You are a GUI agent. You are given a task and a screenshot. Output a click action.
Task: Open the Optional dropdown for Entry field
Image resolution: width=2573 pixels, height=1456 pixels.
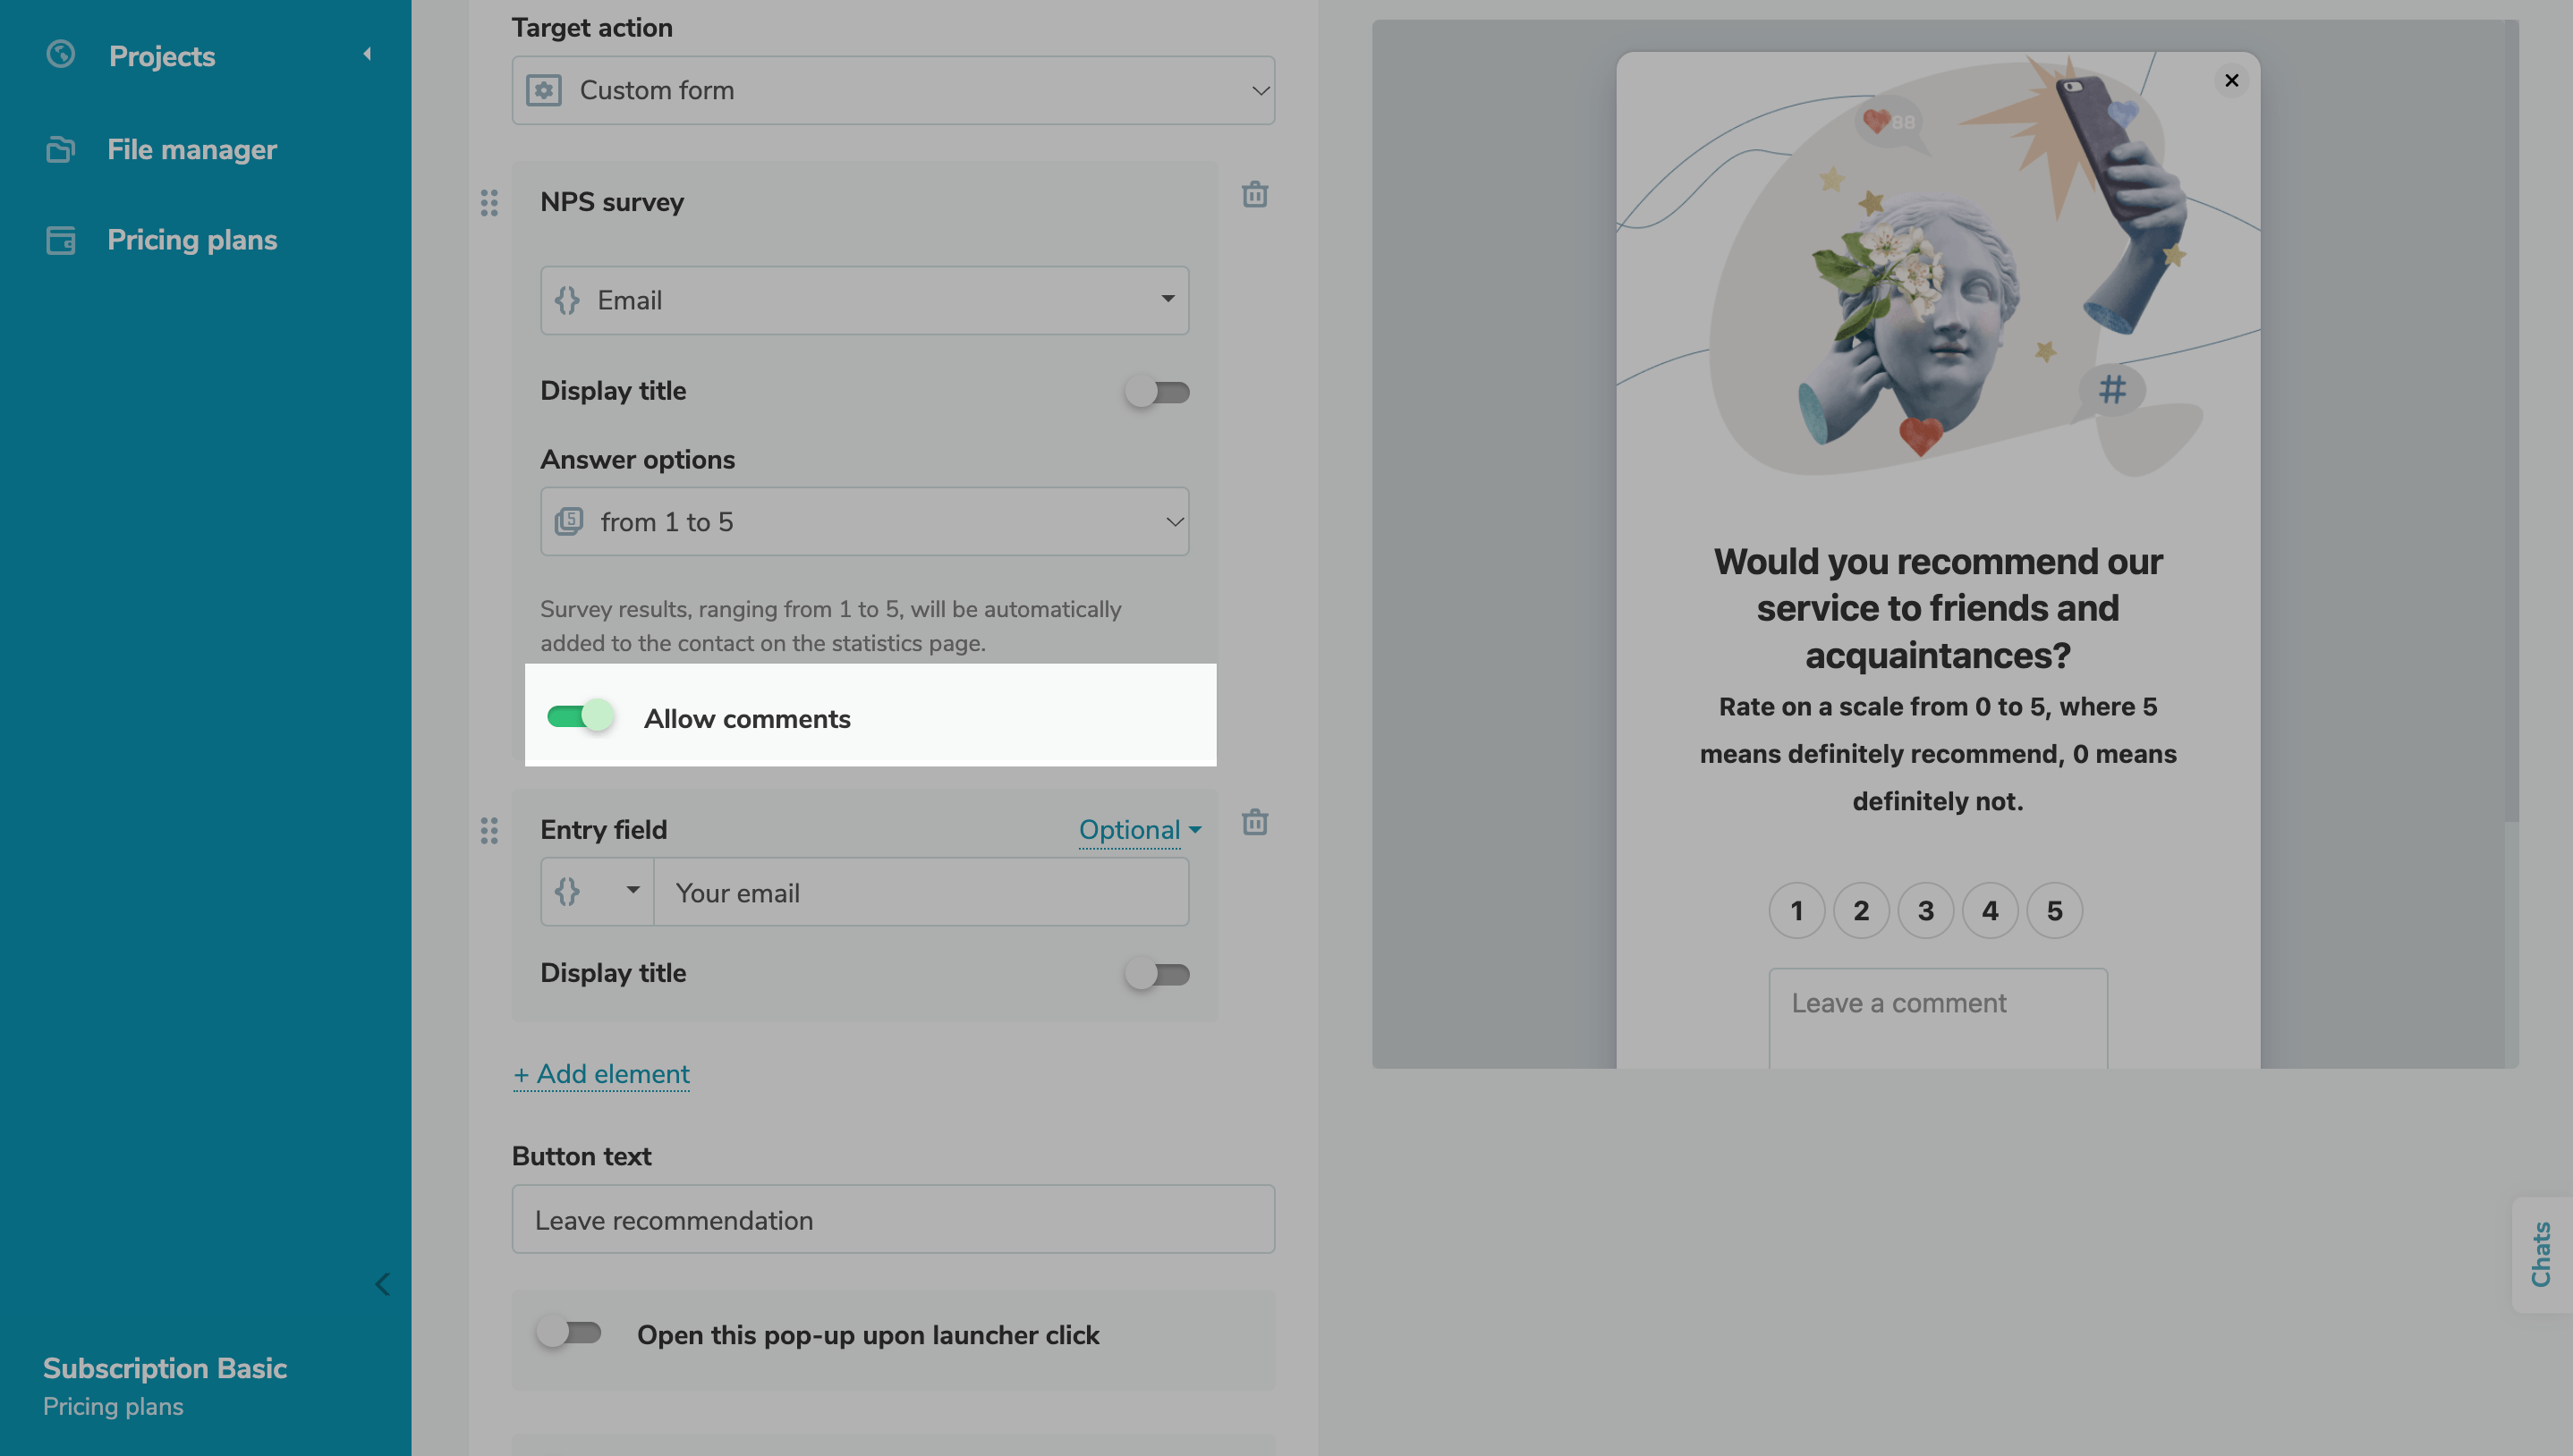click(1139, 830)
